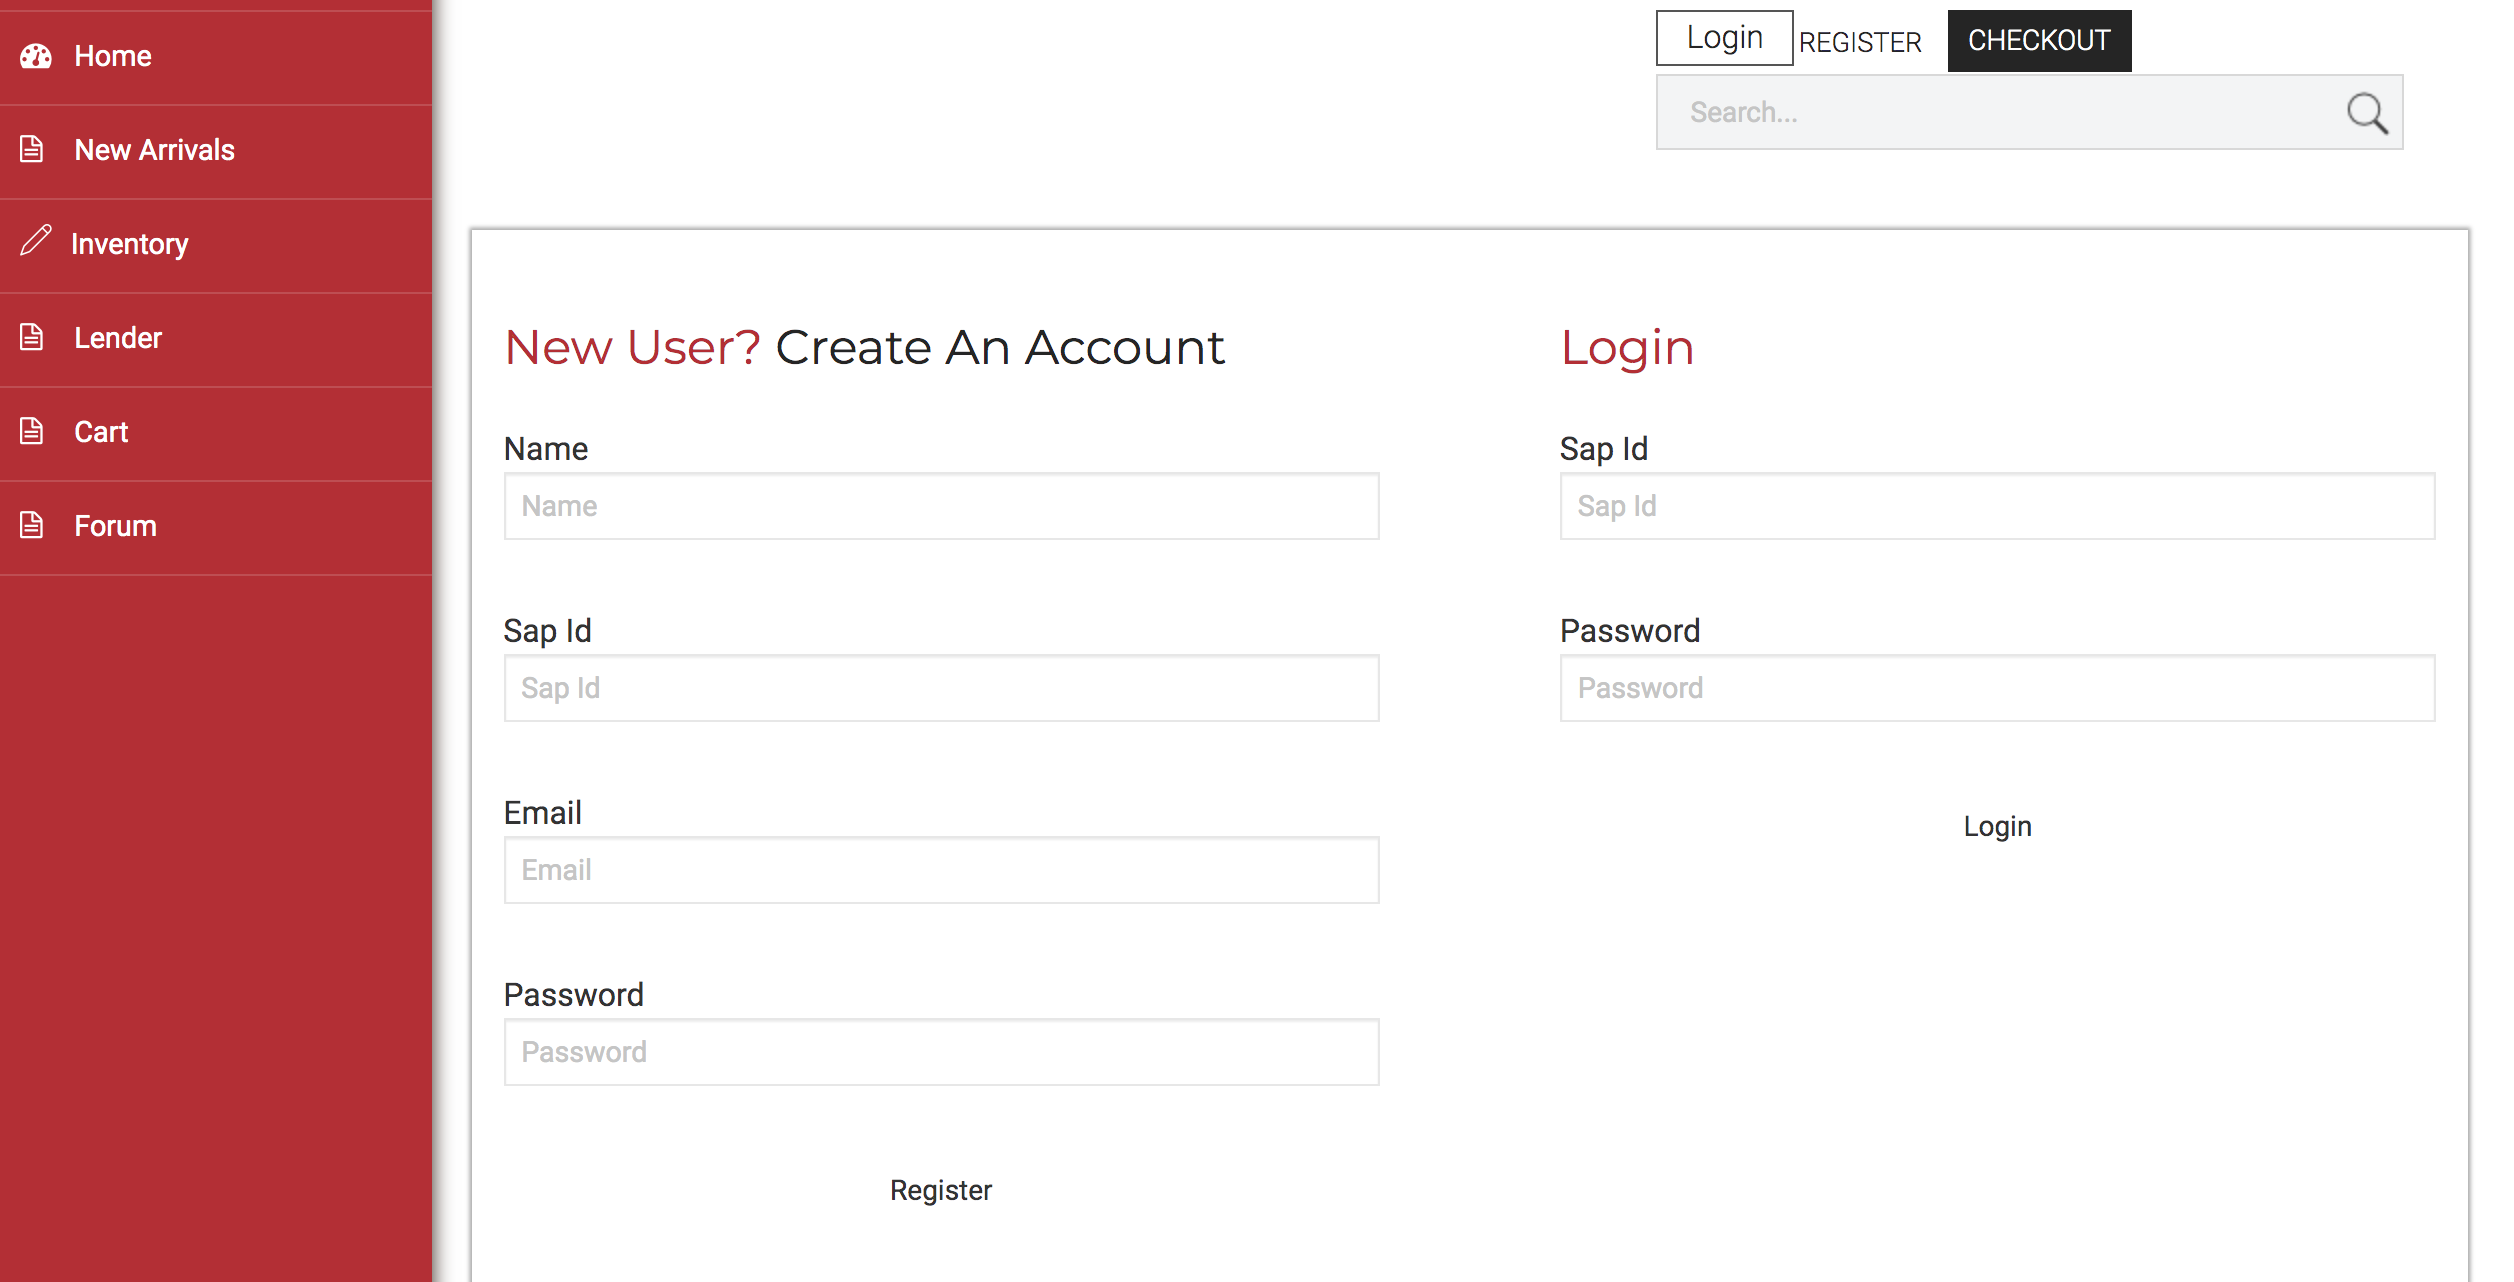Click the New Arrivals document icon

pos(32,149)
